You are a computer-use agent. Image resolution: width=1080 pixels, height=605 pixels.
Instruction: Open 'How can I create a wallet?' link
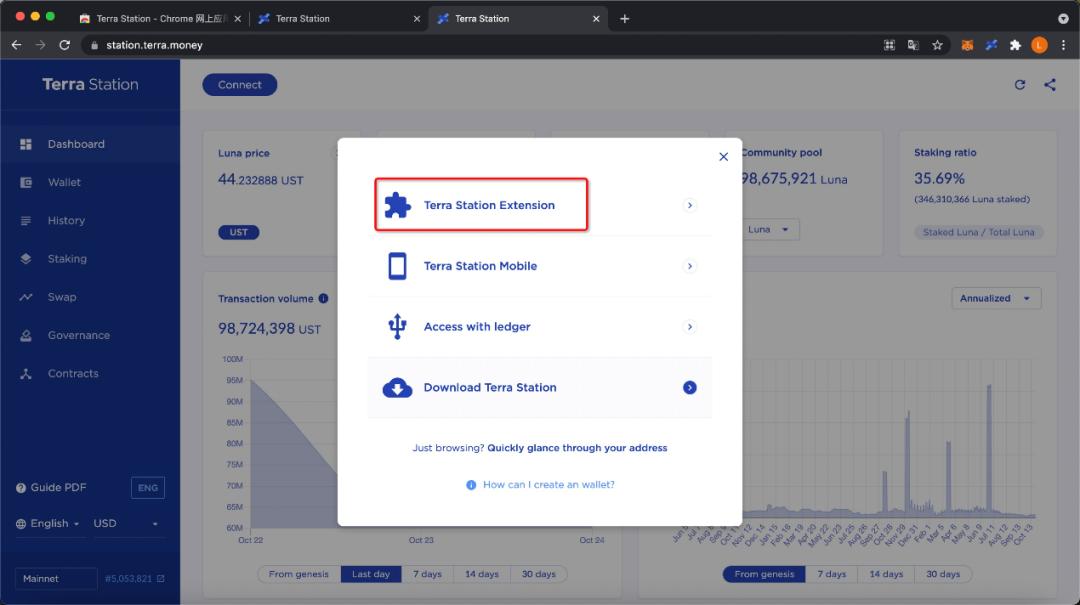pyautogui.click(x=548, y=485)
